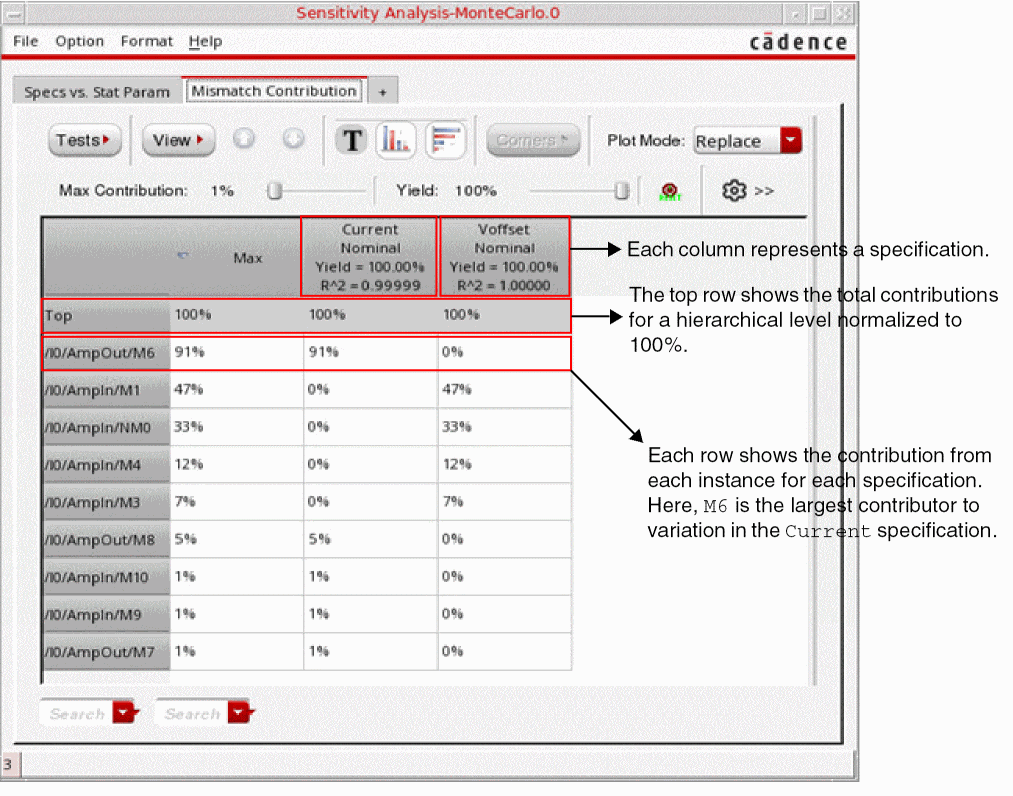Open the File menu

[26, 41]
